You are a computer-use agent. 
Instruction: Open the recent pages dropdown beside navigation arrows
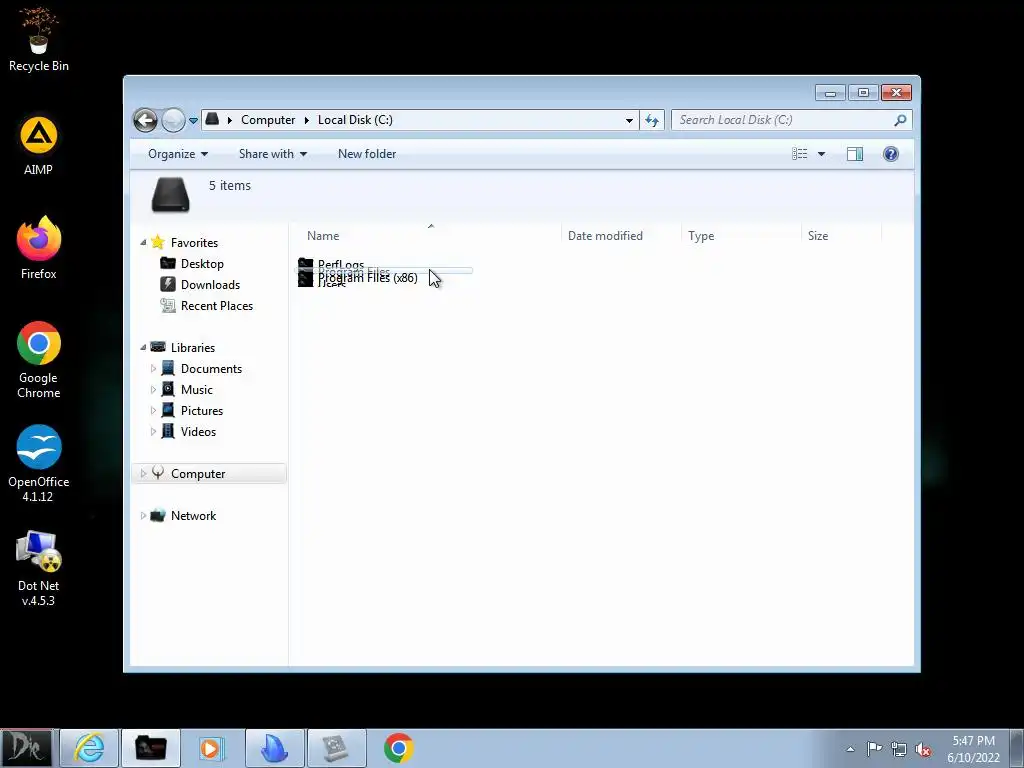193,121
